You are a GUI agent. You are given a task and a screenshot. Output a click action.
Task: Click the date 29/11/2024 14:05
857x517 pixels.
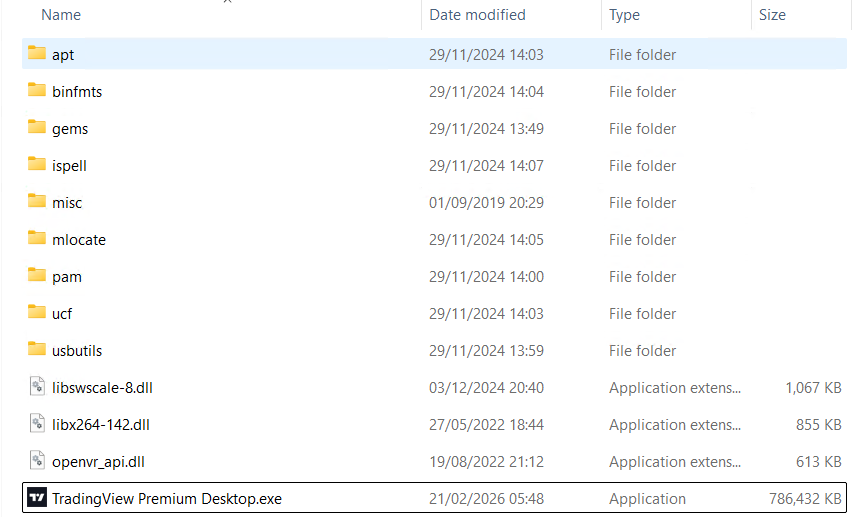(x=486, y=240)
